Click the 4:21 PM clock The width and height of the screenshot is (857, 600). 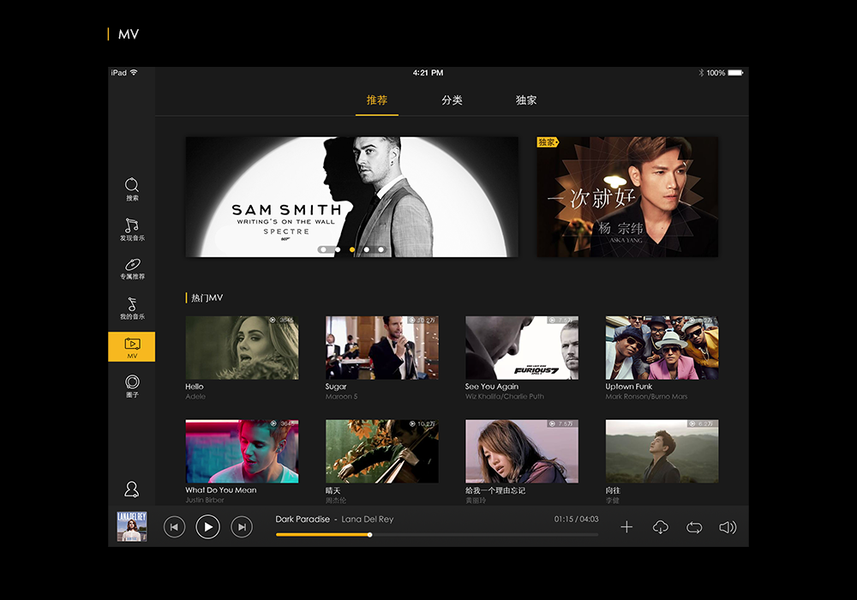tap(428, 73)
